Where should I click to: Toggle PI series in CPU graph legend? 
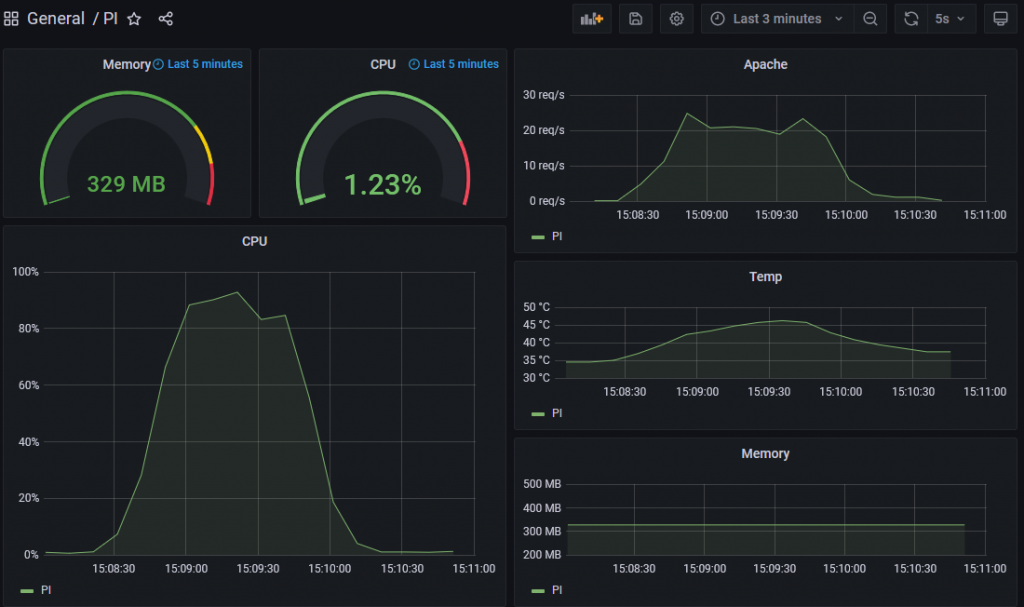click(x=46, y=590)
